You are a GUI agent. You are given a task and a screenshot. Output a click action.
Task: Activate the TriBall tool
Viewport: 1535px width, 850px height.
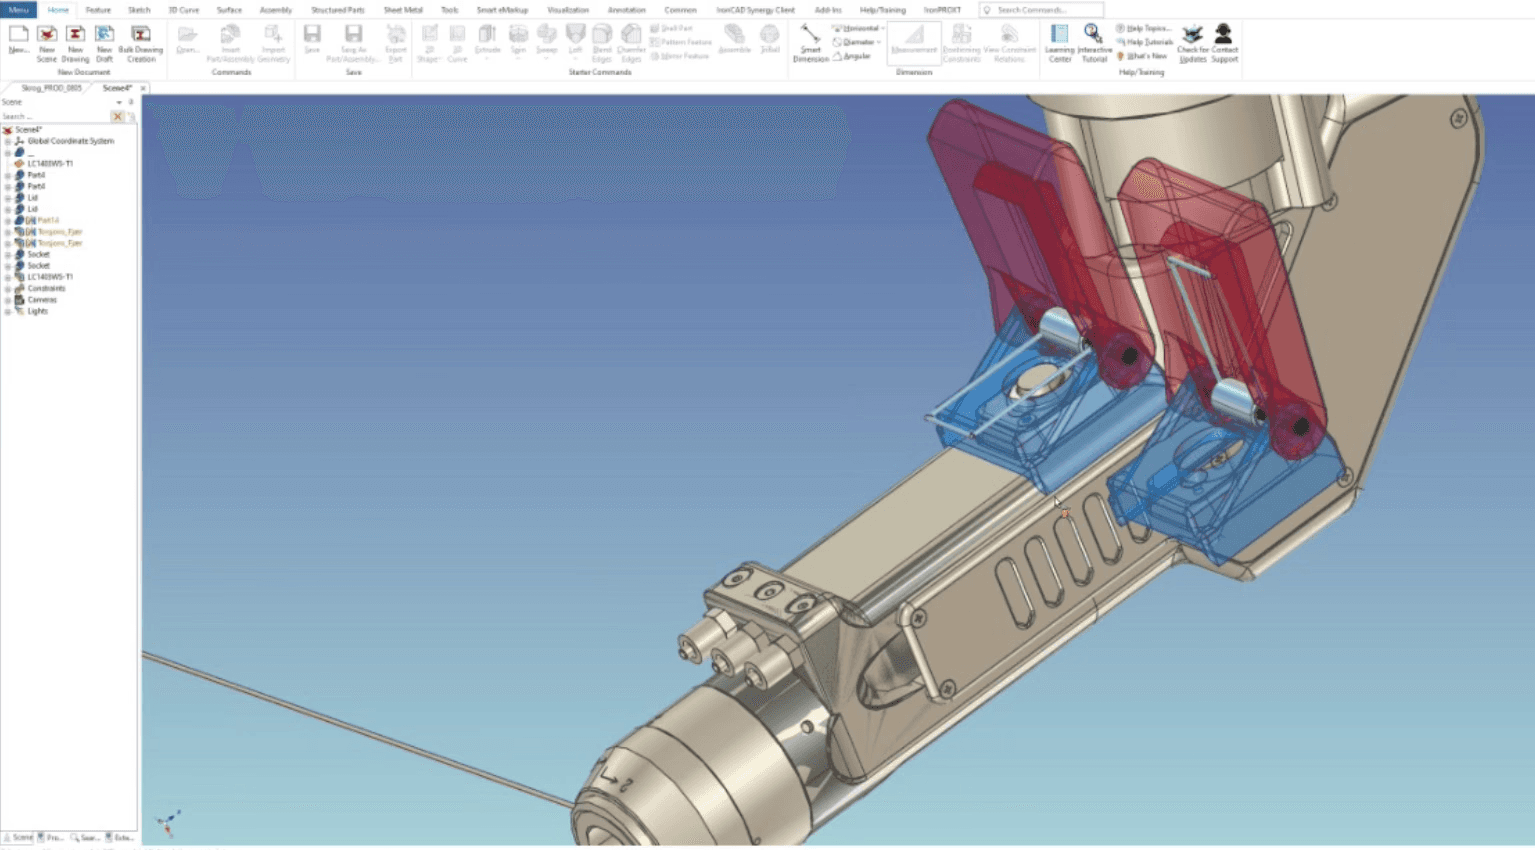770,41
